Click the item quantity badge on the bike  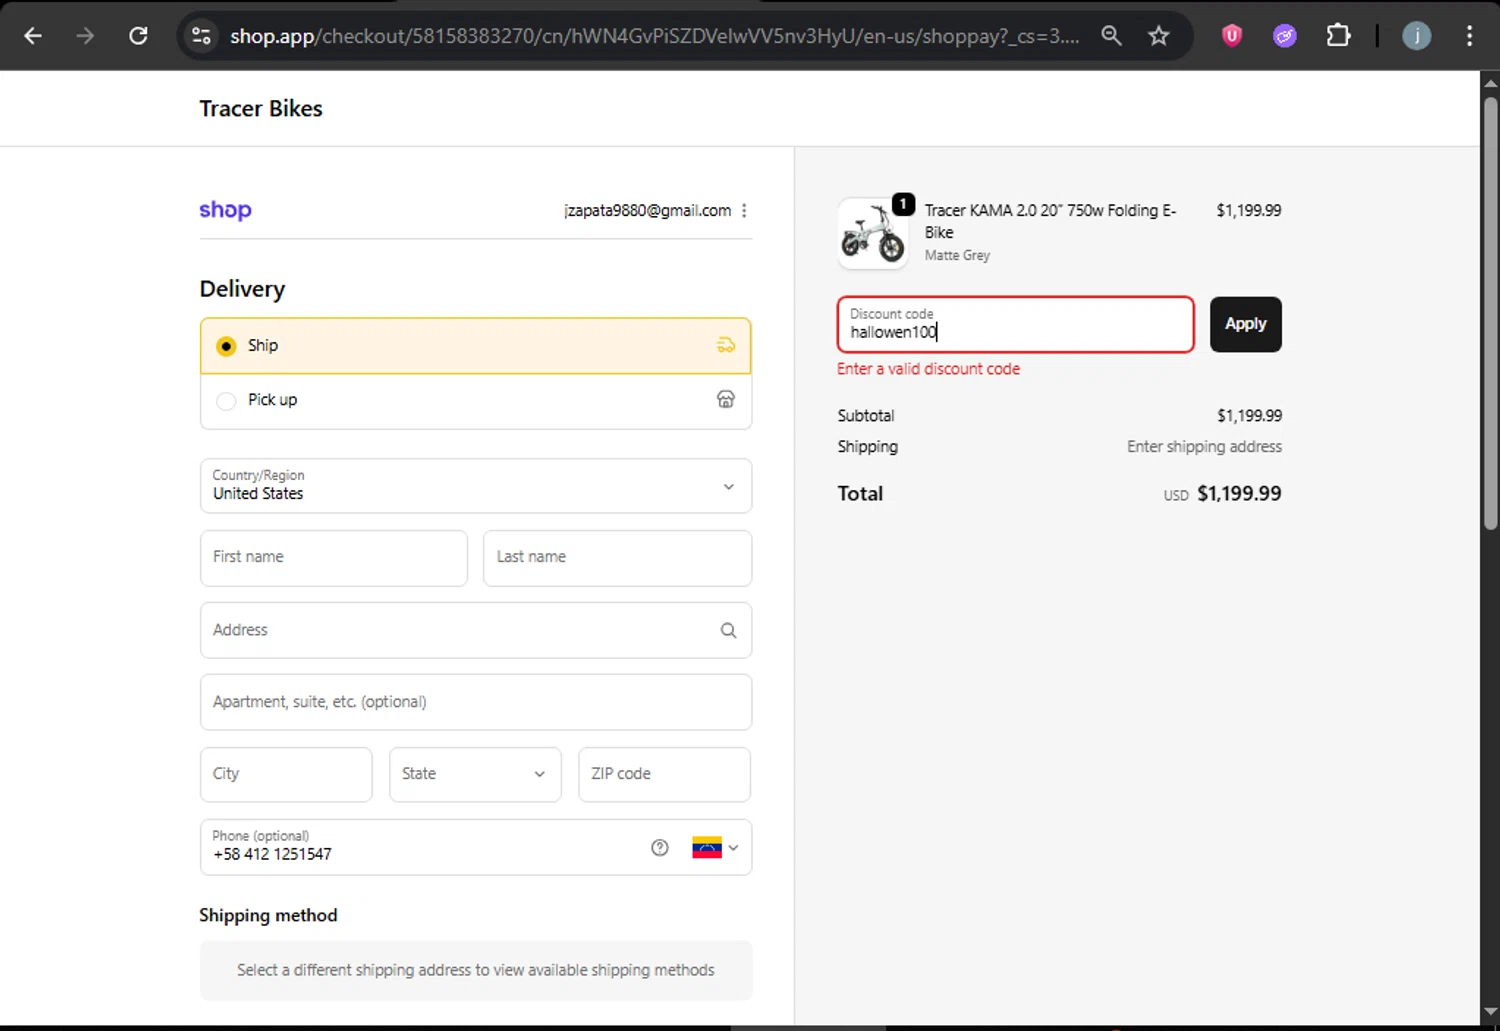pyautogui.click(x=903, y=204)
